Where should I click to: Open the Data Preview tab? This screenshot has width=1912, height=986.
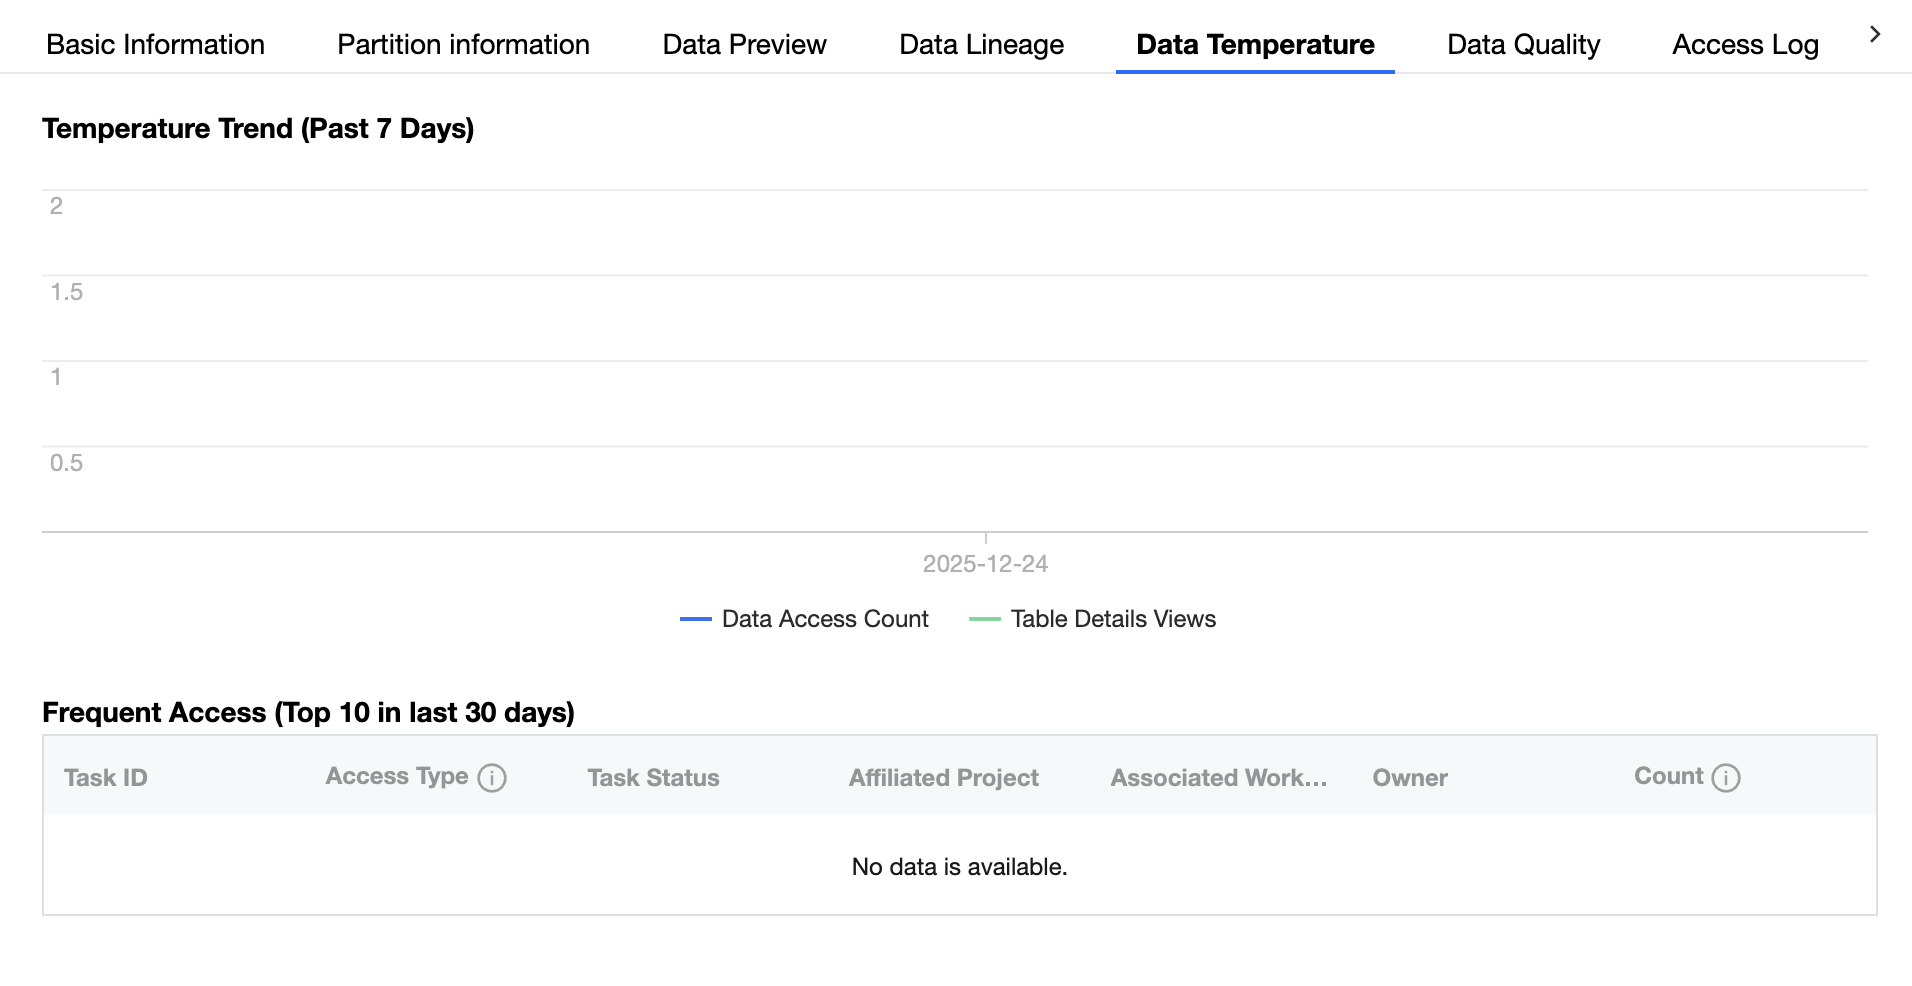click(744, 45)
